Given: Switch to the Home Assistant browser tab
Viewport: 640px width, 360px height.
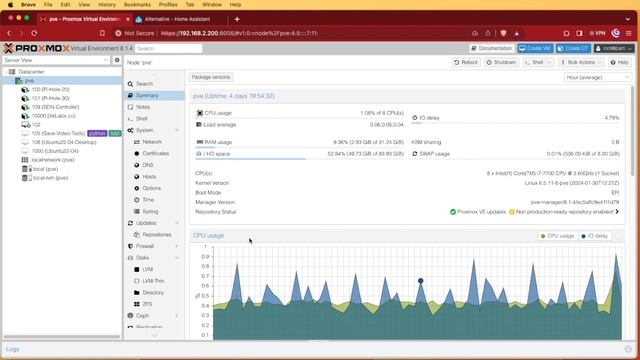Looking at the screenshot, I should (178, 19).
